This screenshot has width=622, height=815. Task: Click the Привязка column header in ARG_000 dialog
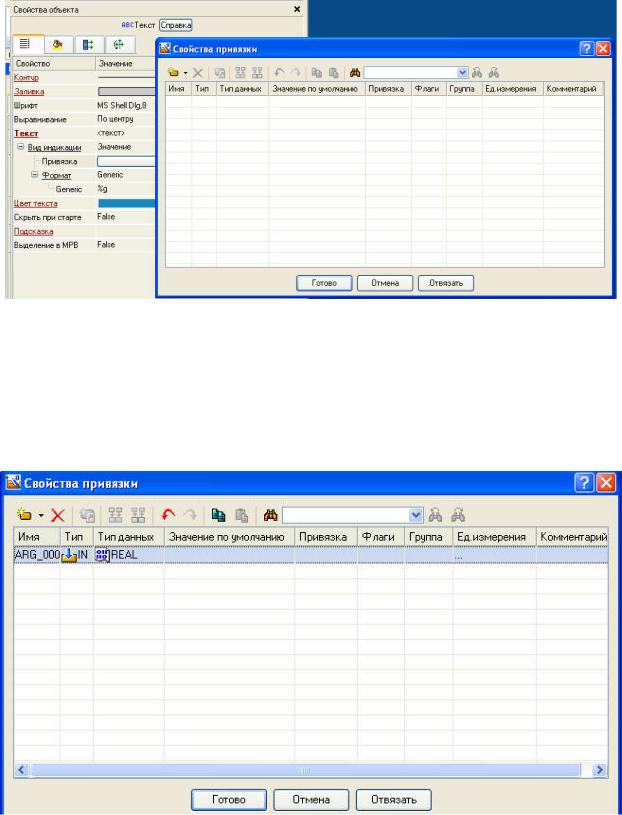(x=326, y=537)
